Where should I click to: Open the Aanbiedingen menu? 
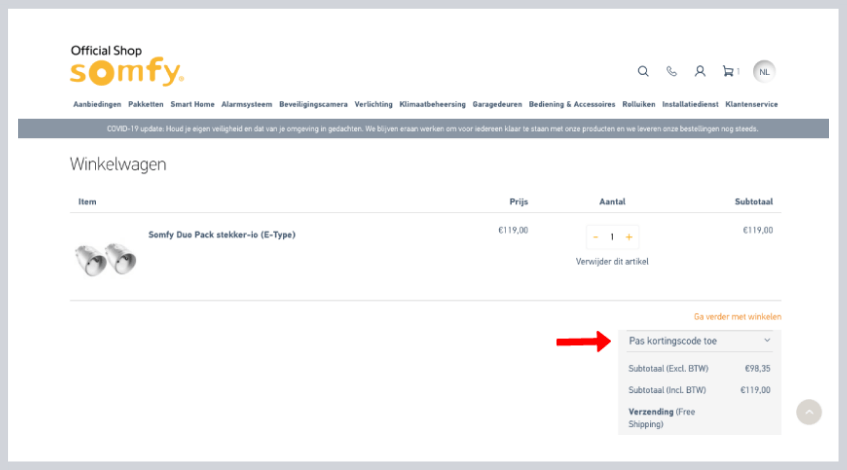[x=97, y=104]
